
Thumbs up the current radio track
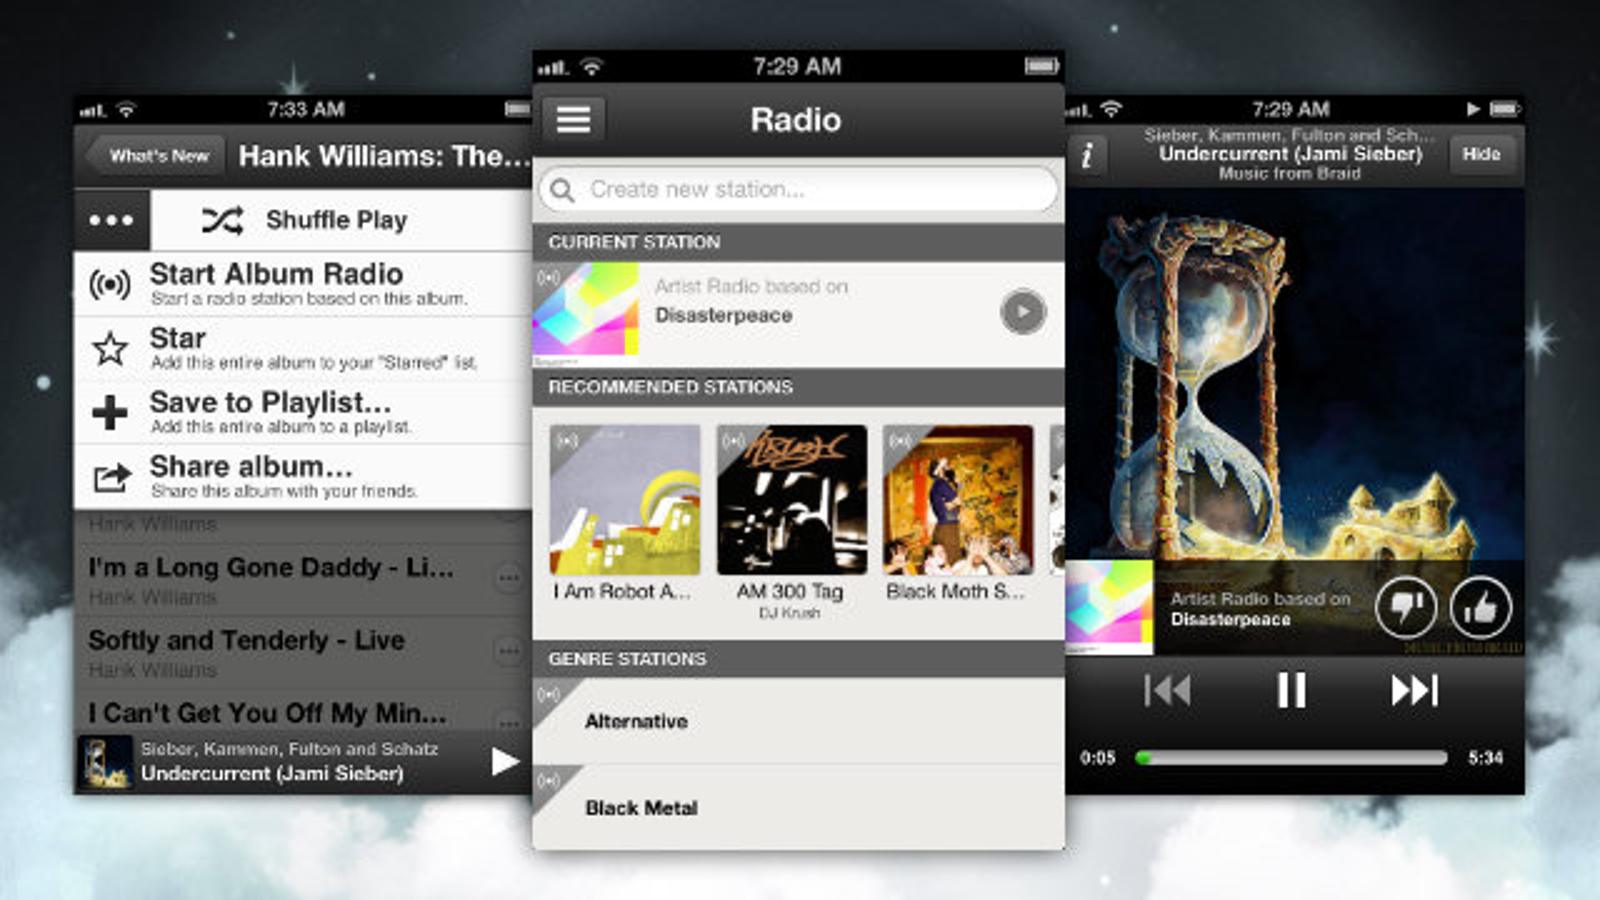[x=1481, y=607]
